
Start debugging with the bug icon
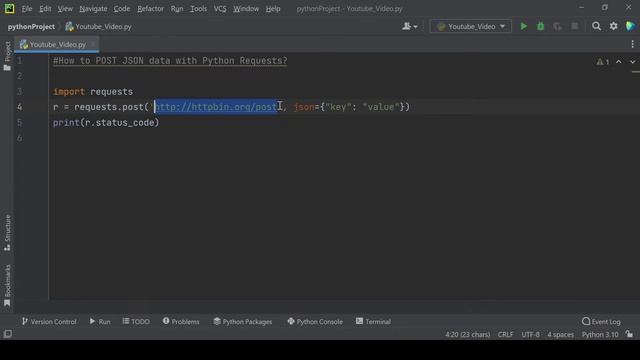[540, 27]
